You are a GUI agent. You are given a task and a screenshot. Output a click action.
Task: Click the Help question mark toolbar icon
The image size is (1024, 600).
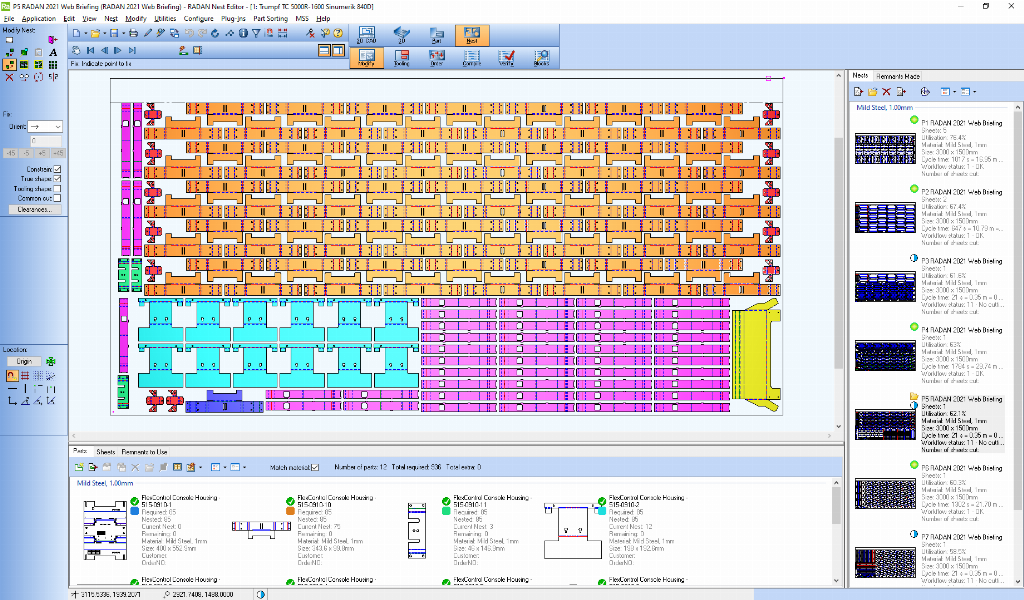tap(338, 33)
